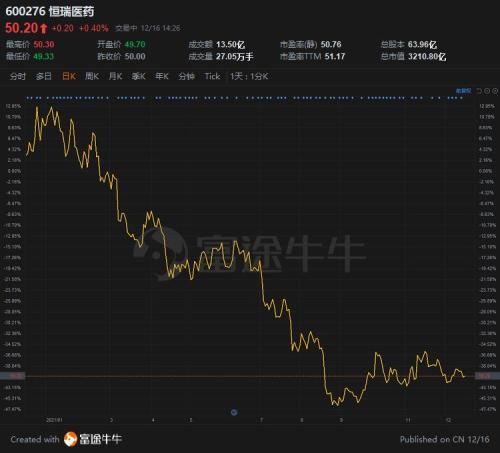
Task: Click the volume value 27.05万手
Action: tap(235, 56)
